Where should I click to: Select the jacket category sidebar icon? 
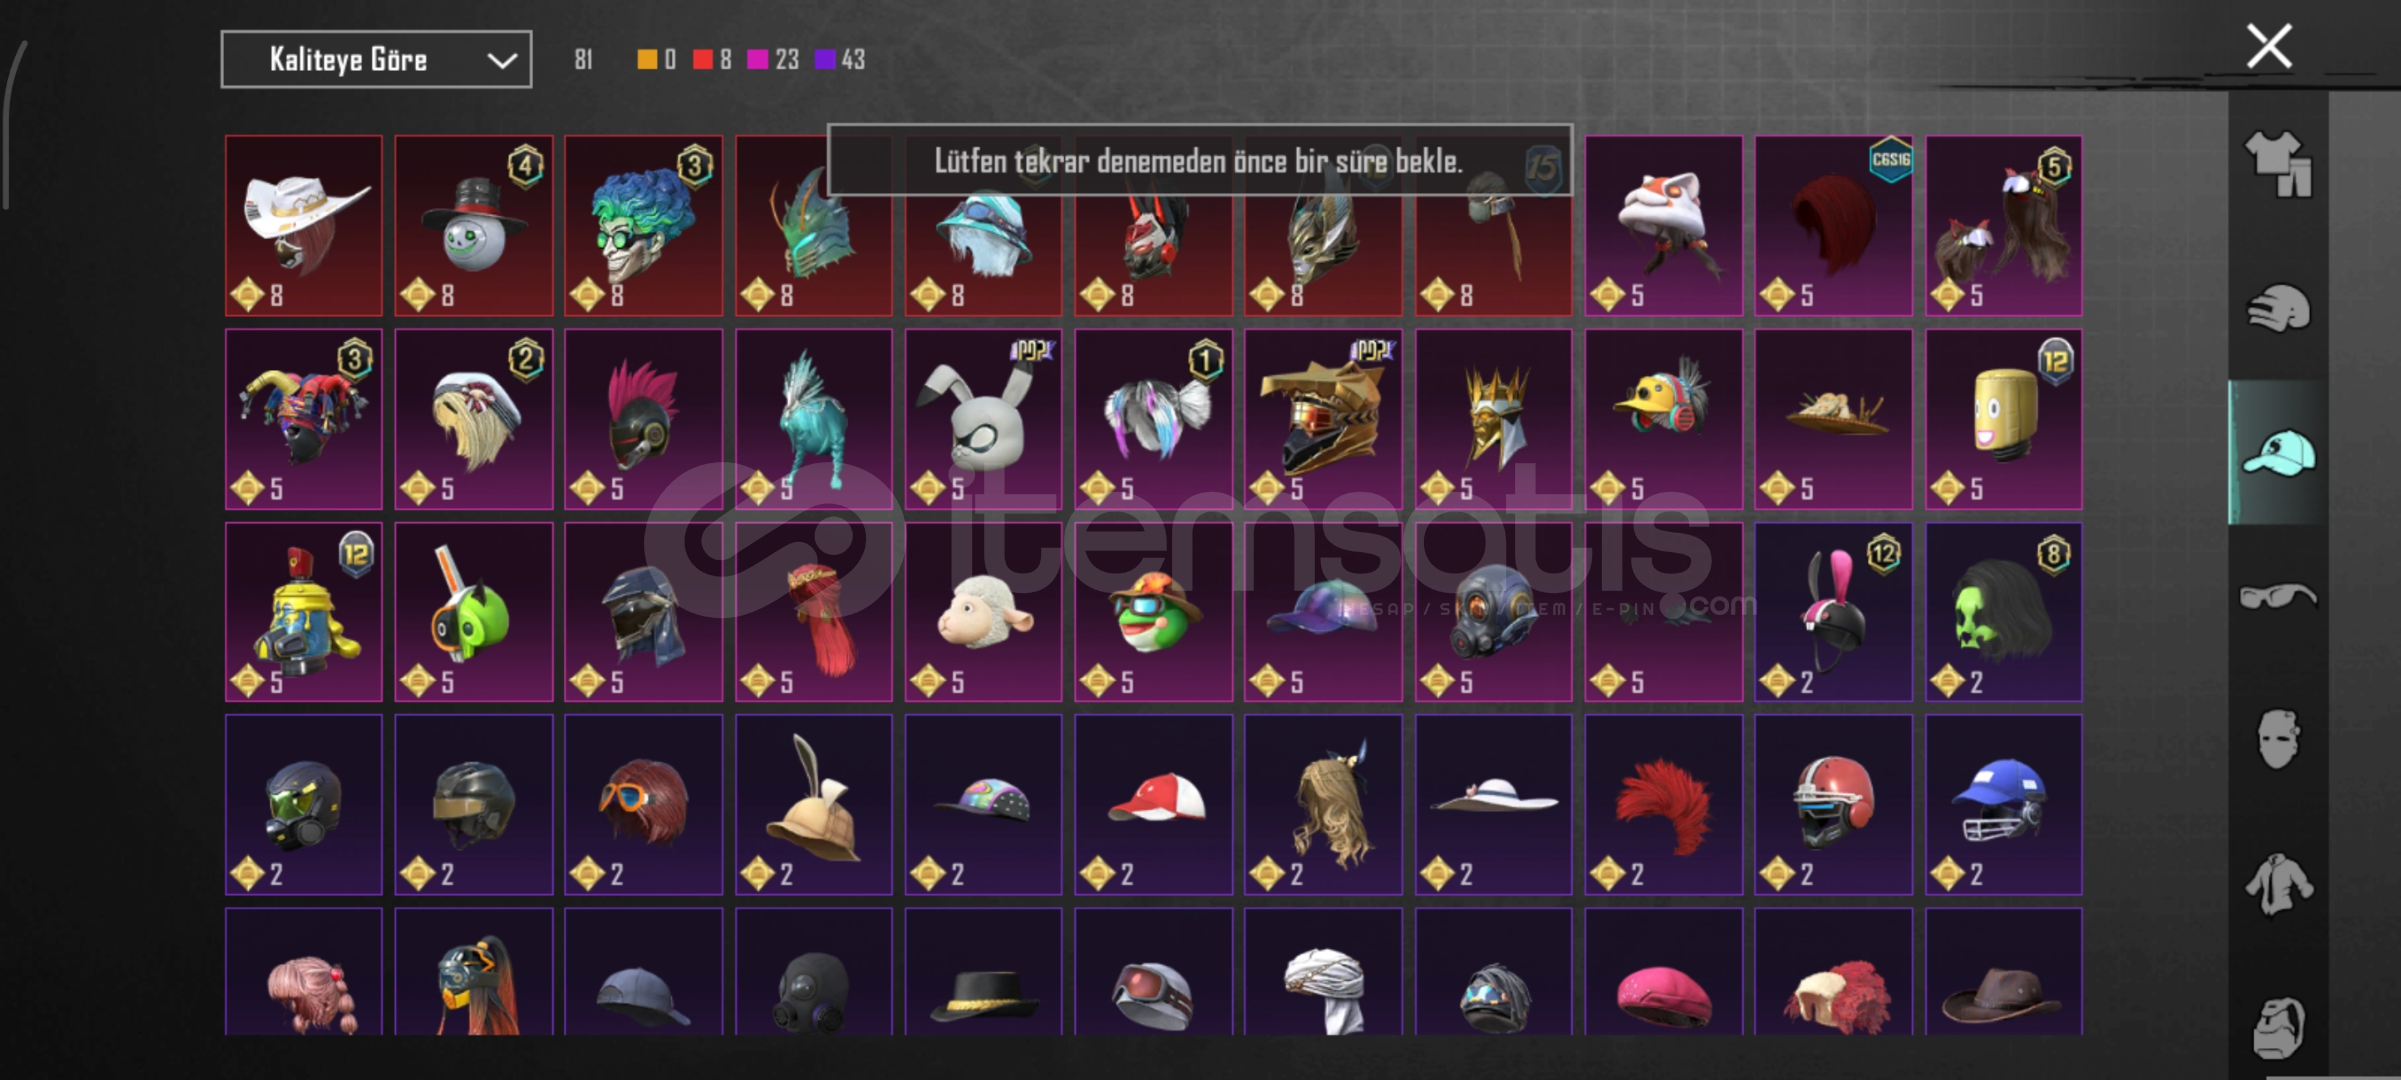point(2278,883)
